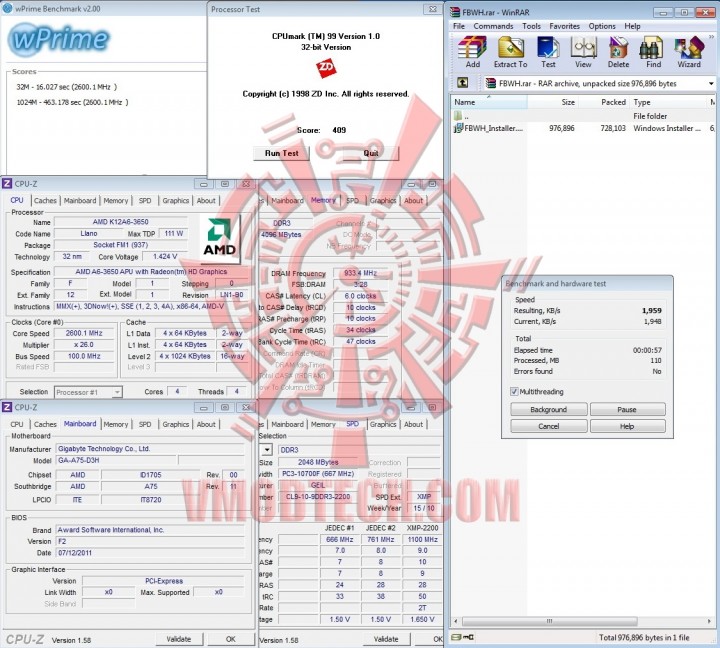
Task: Open the WinRAR archive path dropdown
Action: [711, 84]
